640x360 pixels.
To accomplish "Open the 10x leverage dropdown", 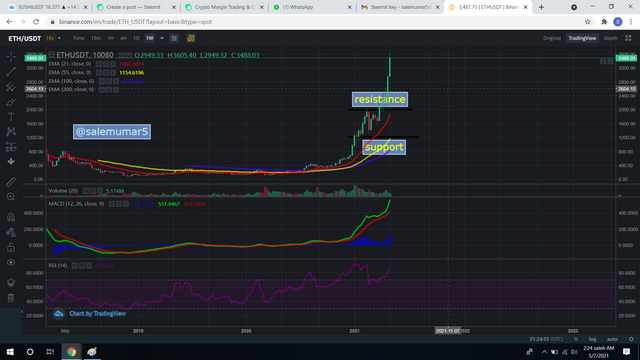I will pos(53,38).
